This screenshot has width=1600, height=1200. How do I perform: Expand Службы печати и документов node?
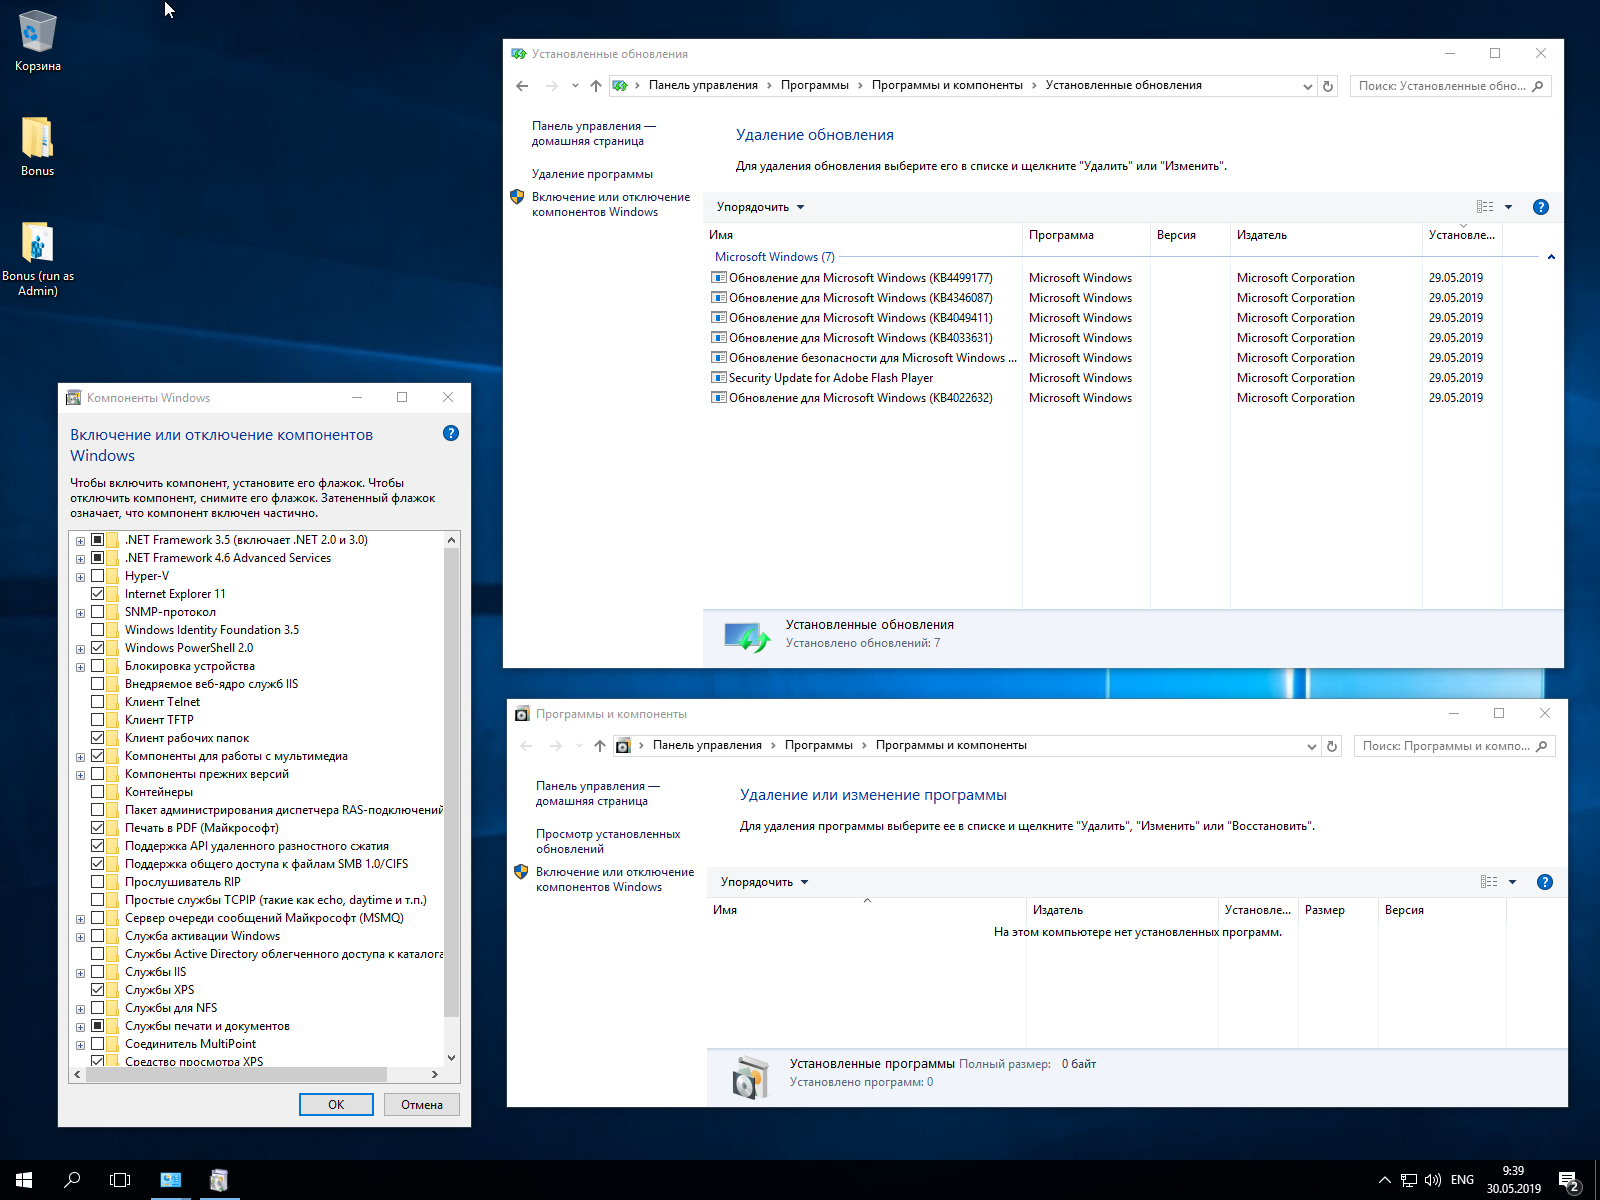tap(80, 1027)
